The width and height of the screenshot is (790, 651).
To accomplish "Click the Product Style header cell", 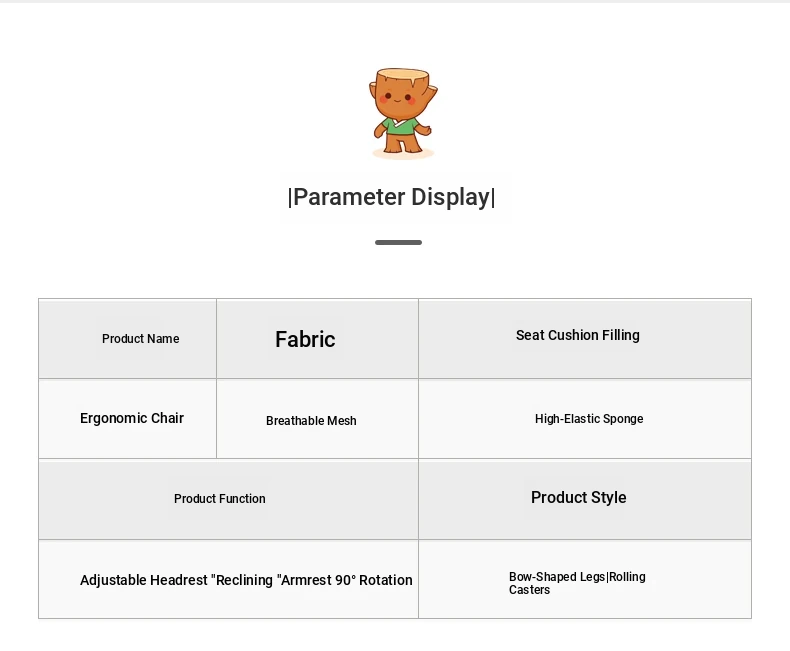I will 585,499.
